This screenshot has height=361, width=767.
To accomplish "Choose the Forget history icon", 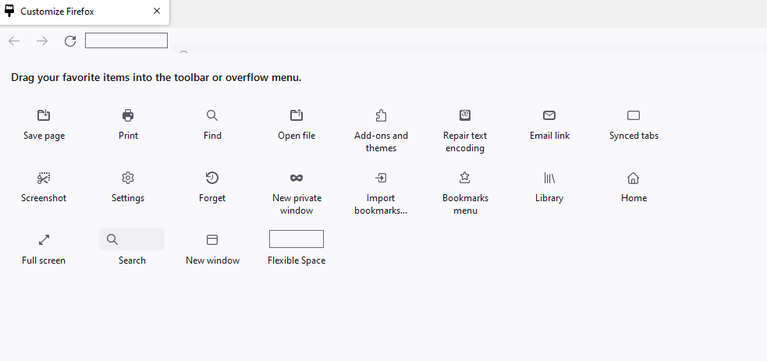I will [212, 178].
